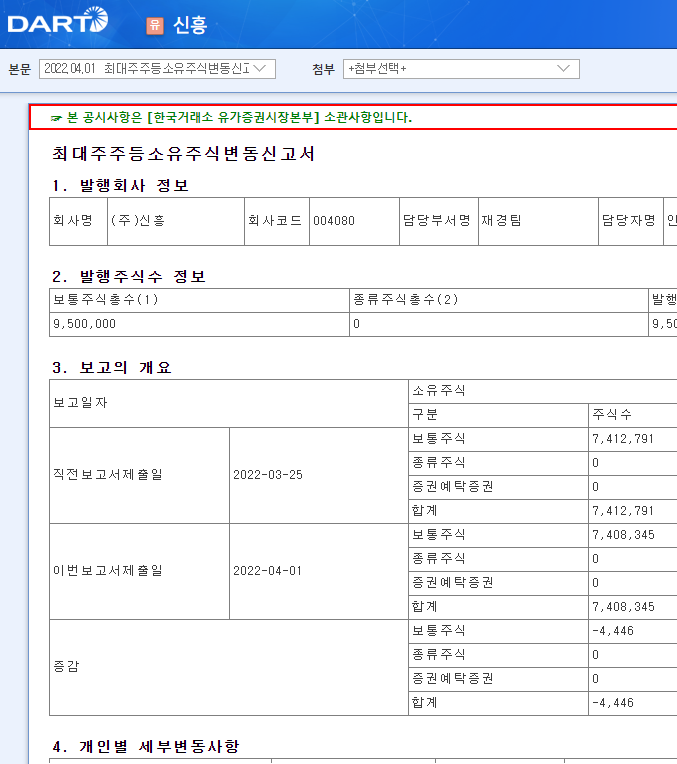Click the heading 3. 보고의 개요

(112, 367)
